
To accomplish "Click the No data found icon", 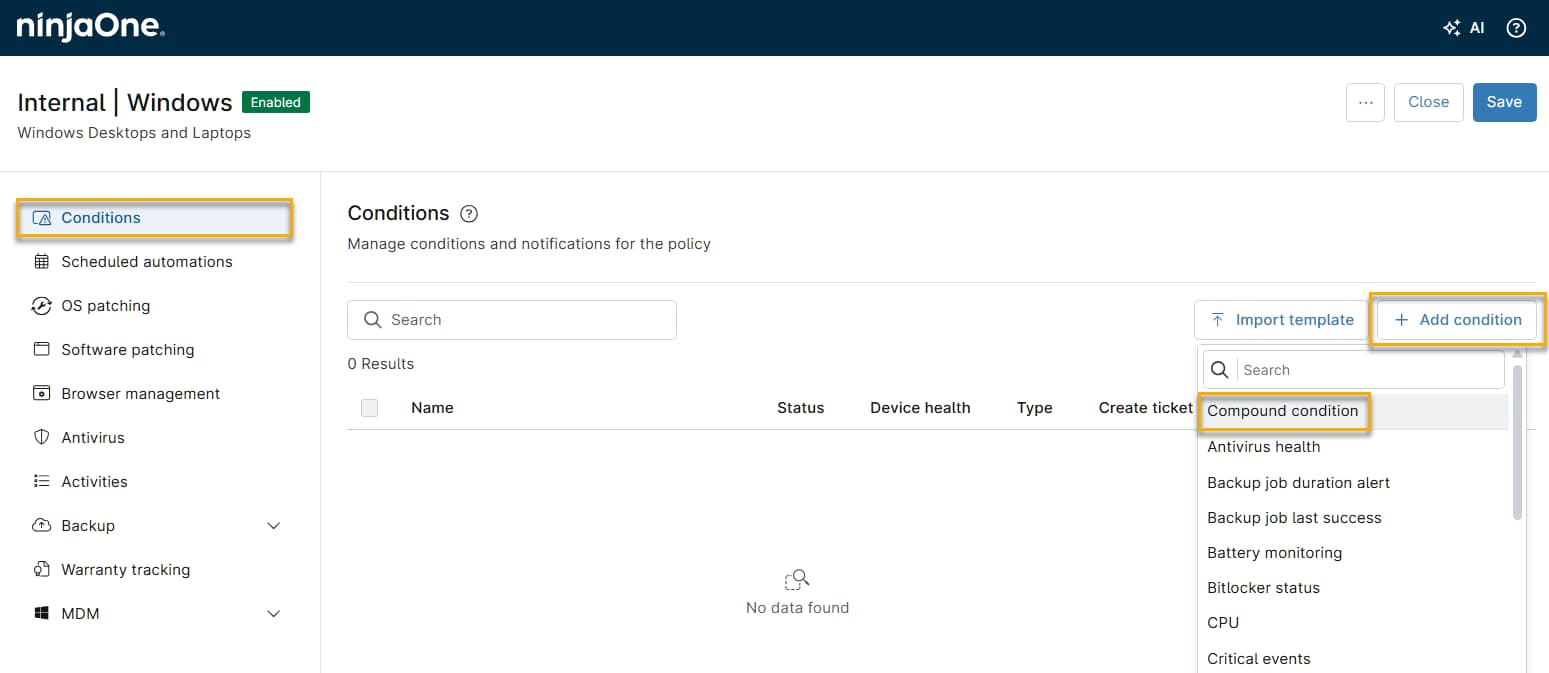I will pos(797,579).
